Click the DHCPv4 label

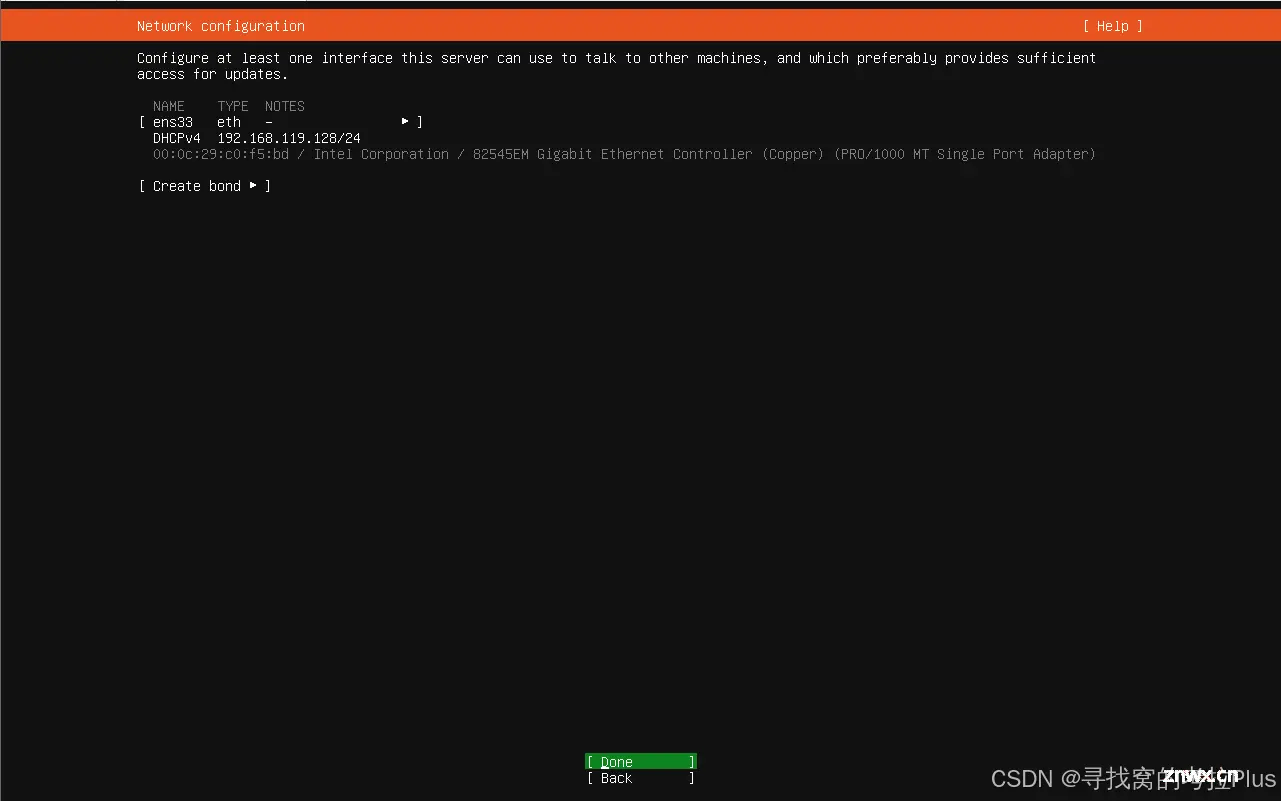click(x=177, y=138)
